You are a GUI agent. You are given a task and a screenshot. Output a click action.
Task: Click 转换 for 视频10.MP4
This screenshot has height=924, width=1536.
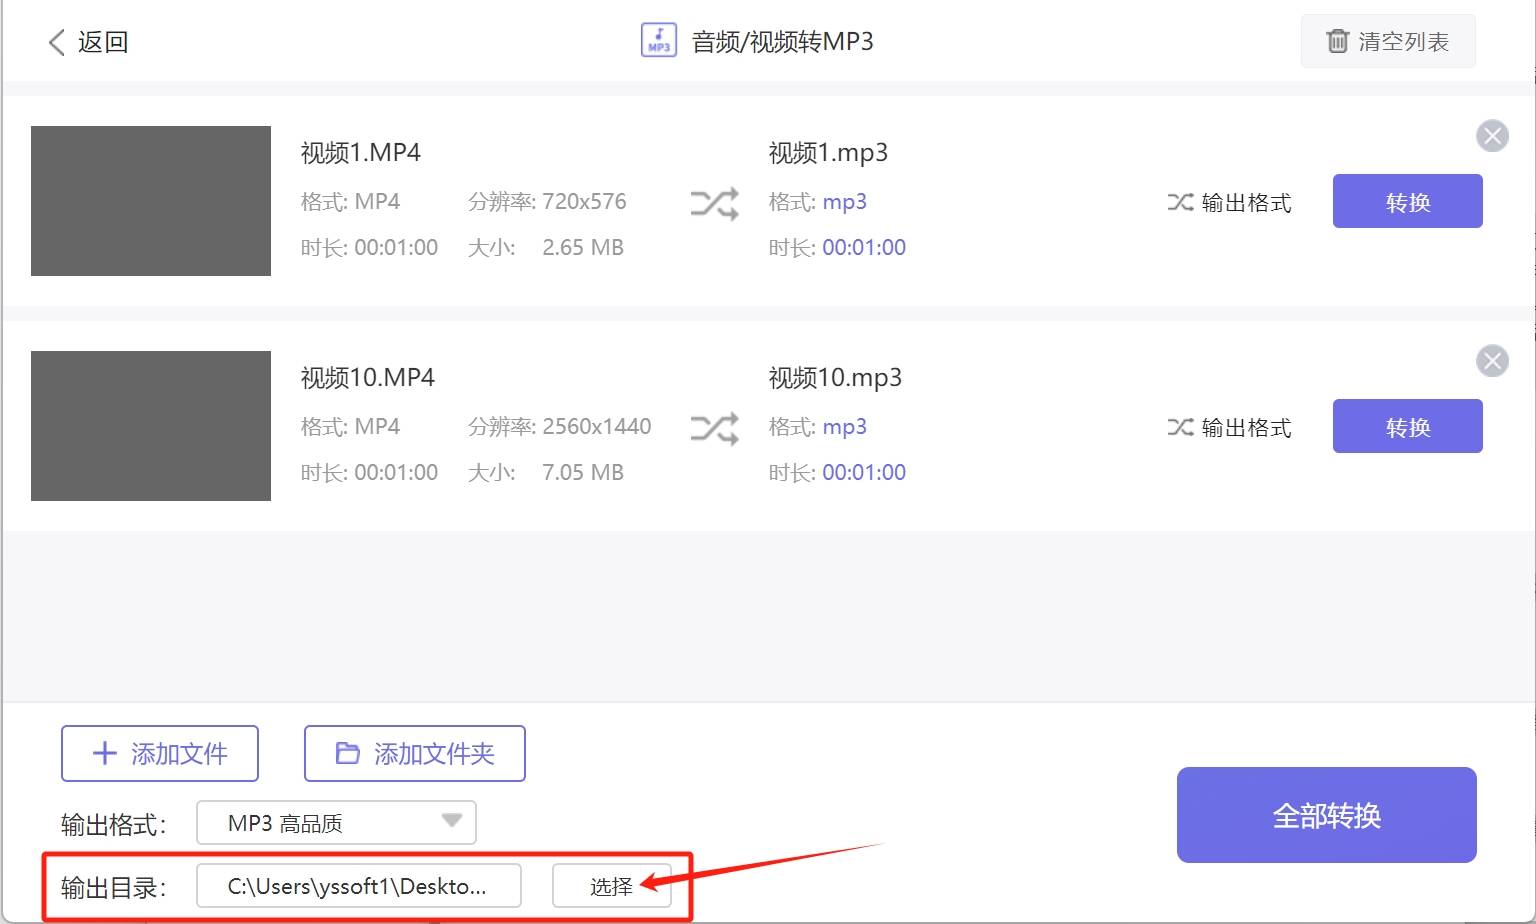[1407, 426]
